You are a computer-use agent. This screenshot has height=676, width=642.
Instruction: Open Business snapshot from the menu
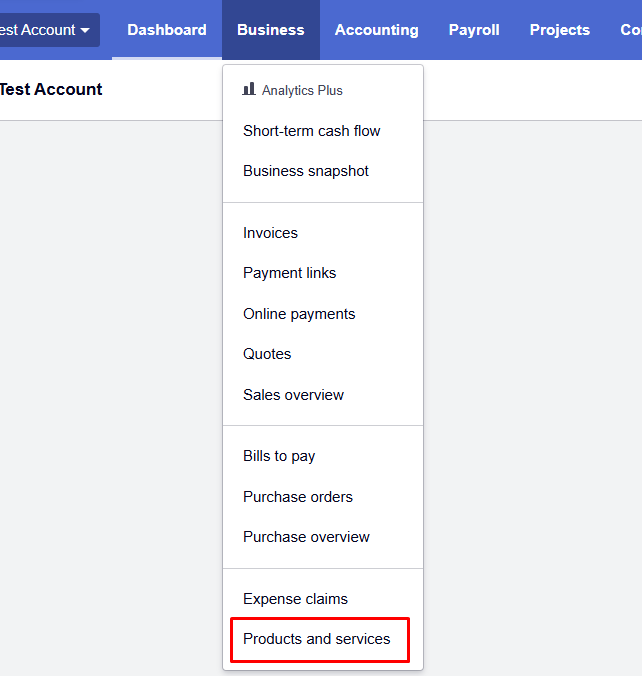point(306,171)
